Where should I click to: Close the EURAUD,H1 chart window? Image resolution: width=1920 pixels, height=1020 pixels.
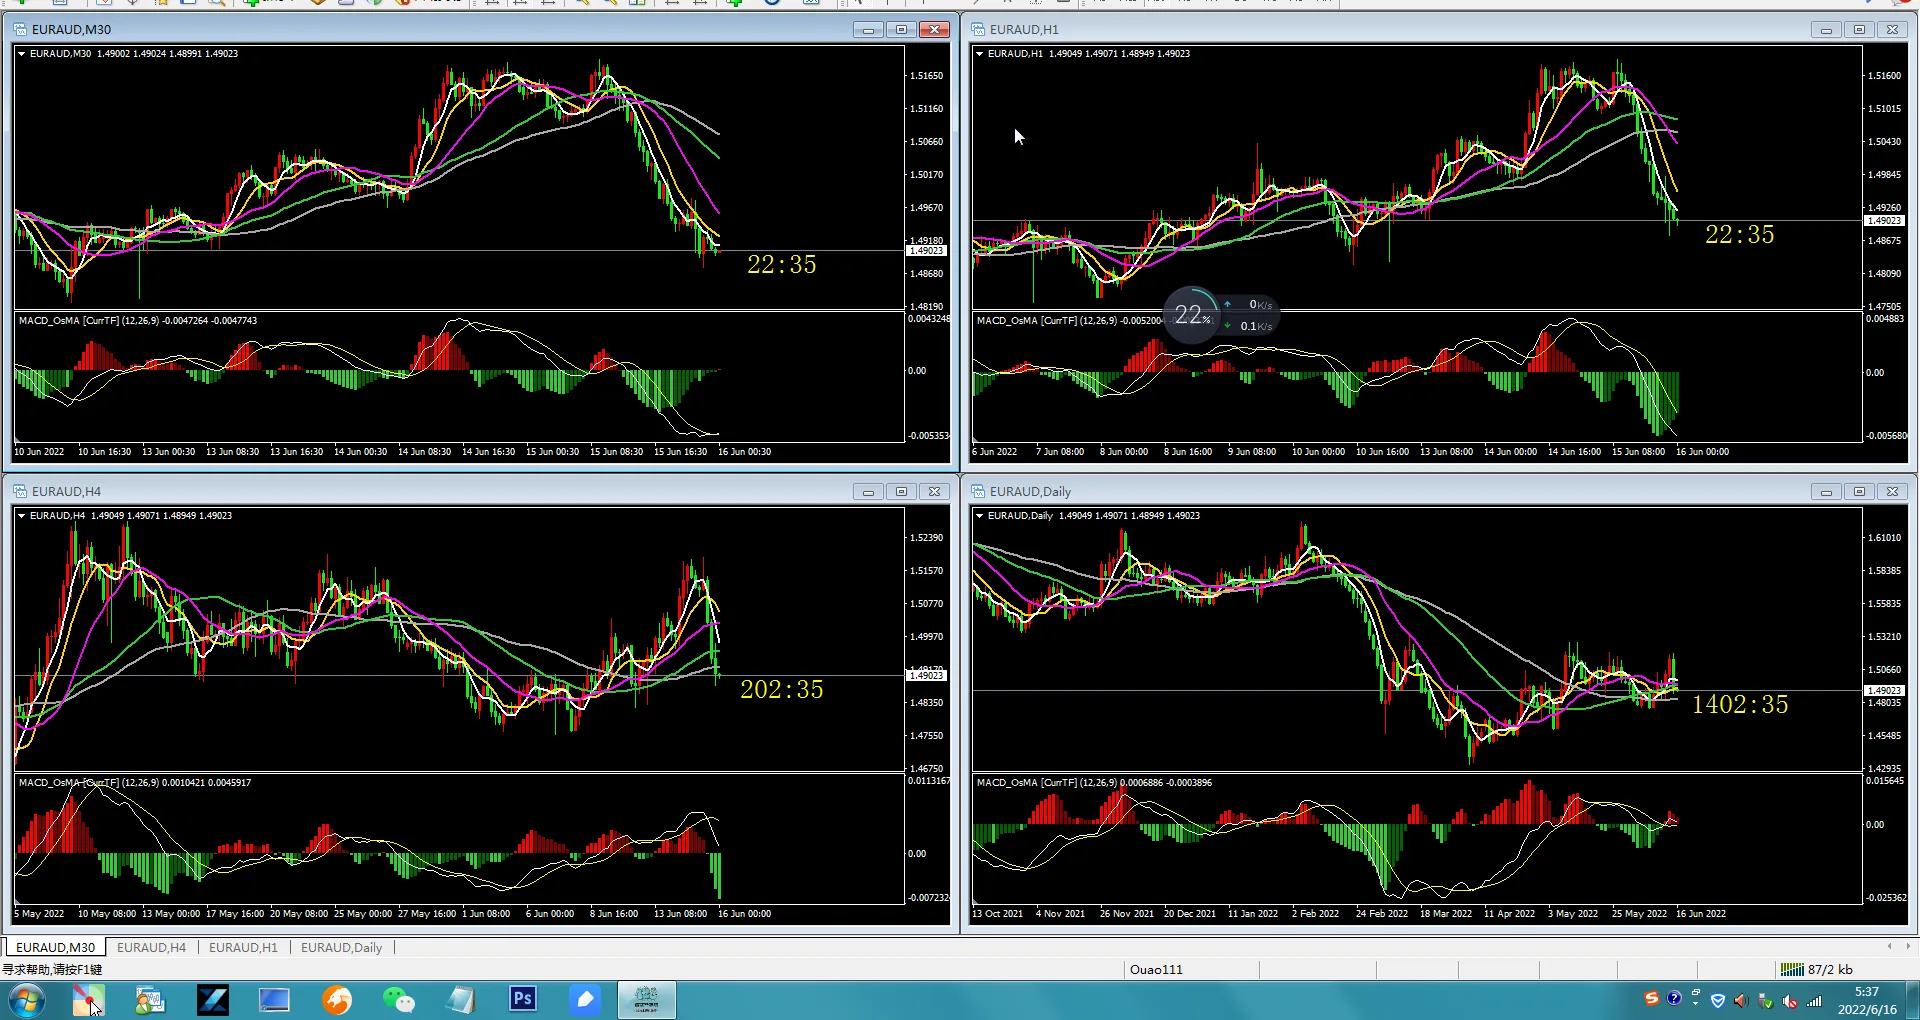1892,30
